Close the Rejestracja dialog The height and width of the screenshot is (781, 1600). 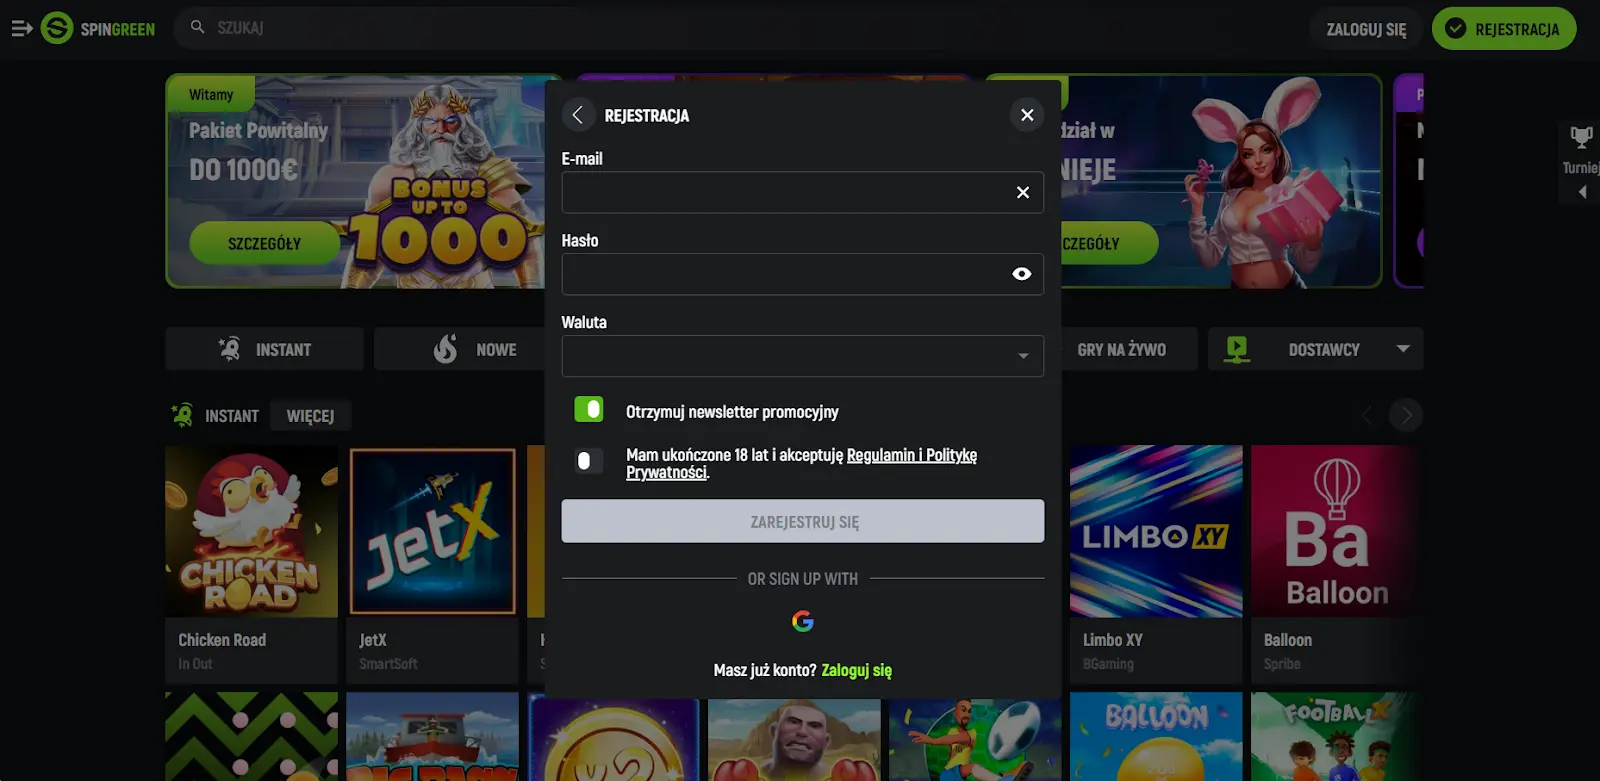point(1027,115)
